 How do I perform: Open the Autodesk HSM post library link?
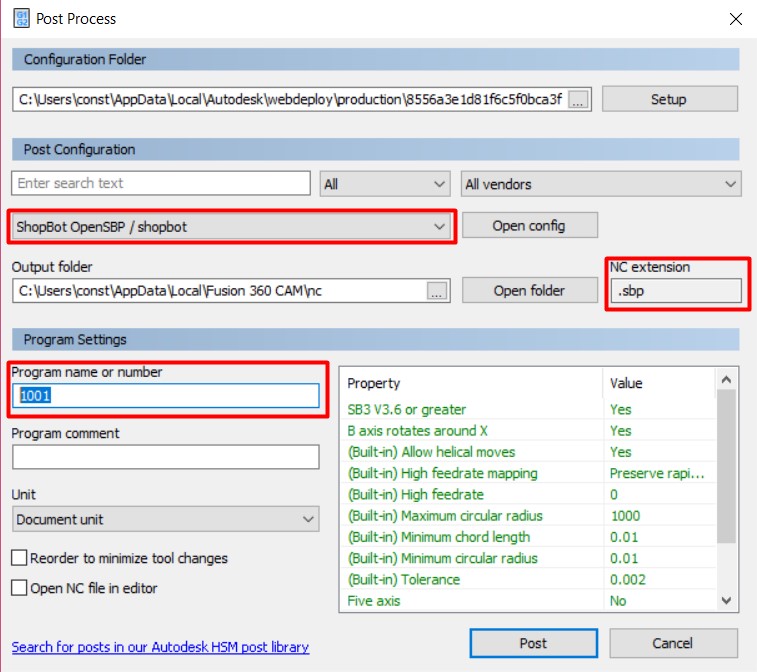[x=160, y=646]
